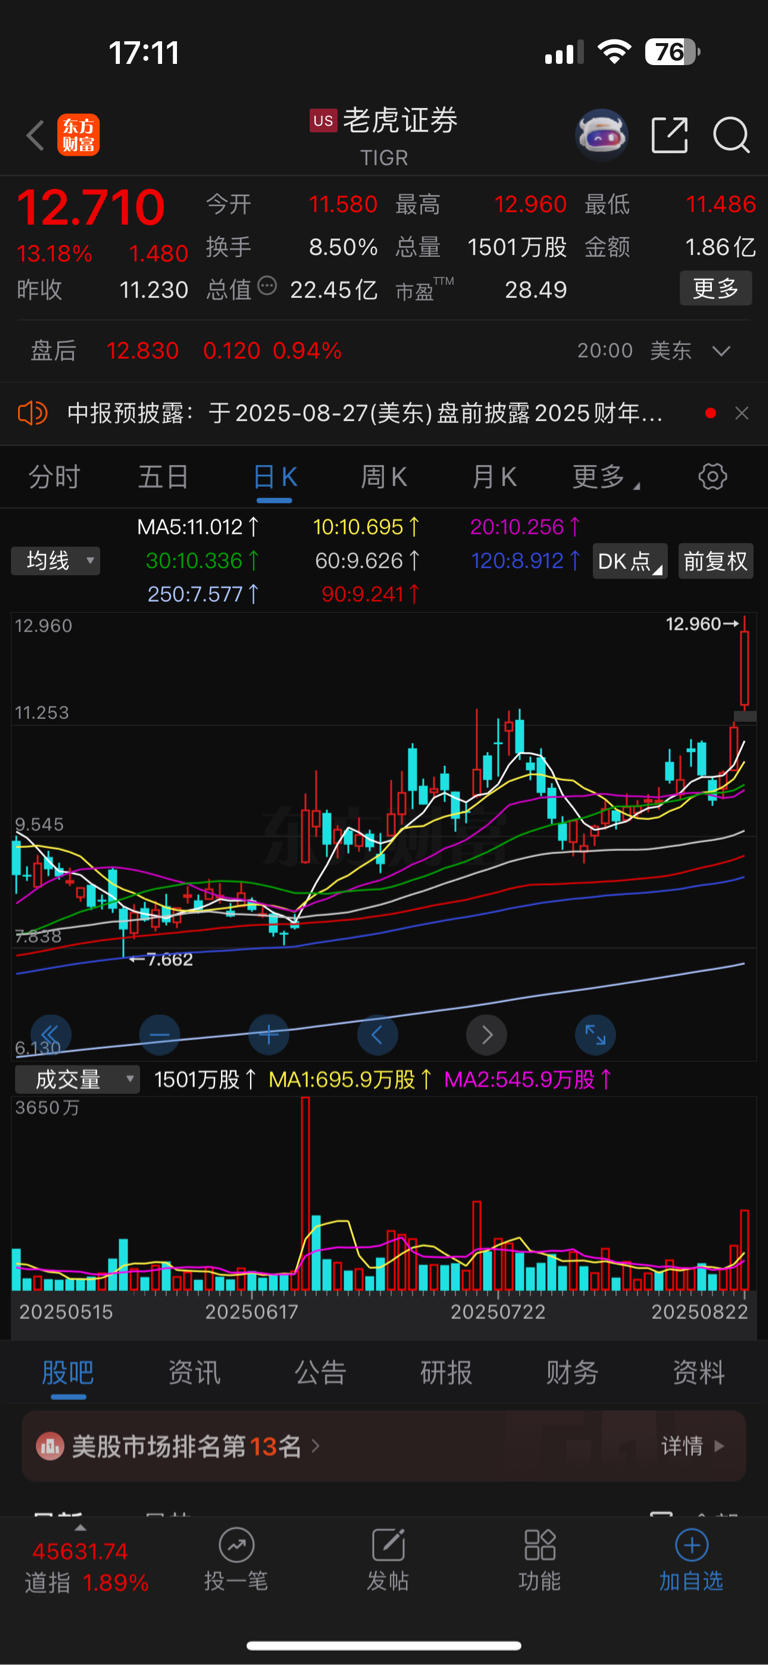Tap the MA2:545.9万股 volume label
Screen dimensions: 768x1665
pos(528,1080)
